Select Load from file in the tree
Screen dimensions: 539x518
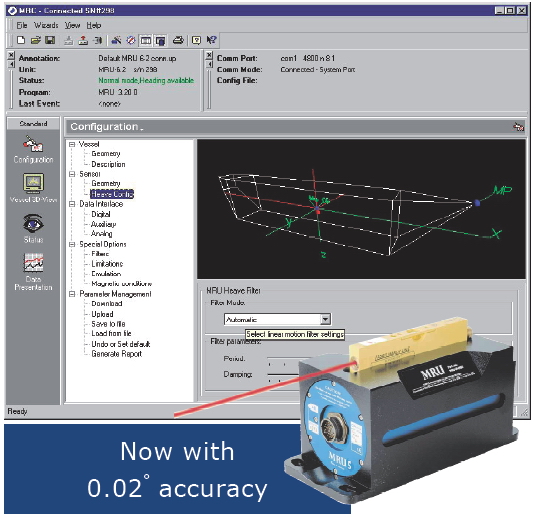(111, 333)
